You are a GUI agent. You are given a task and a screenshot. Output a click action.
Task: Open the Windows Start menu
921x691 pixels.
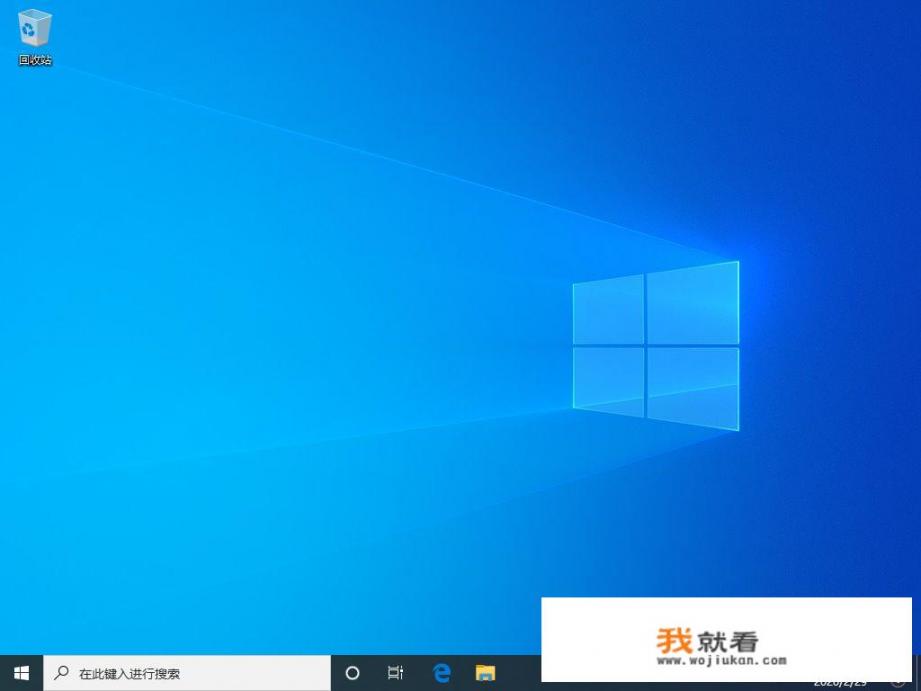(x=21, y=673)
